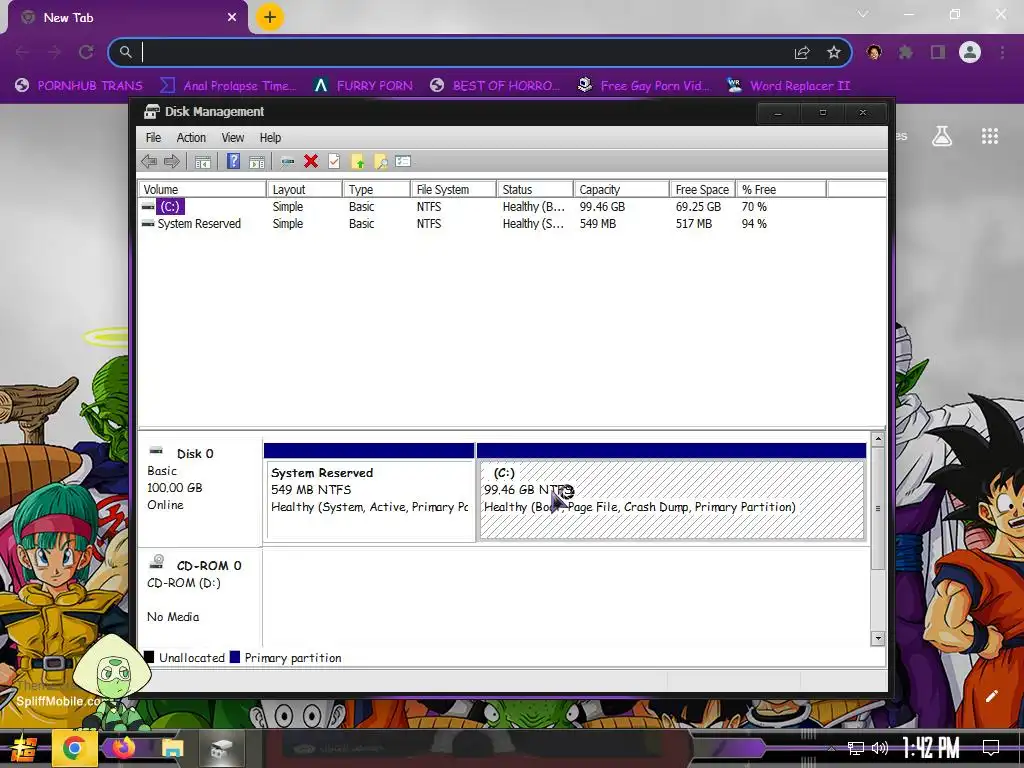
Task: Select the Disk 0 Basic label panel
Action: pos(200,492)
